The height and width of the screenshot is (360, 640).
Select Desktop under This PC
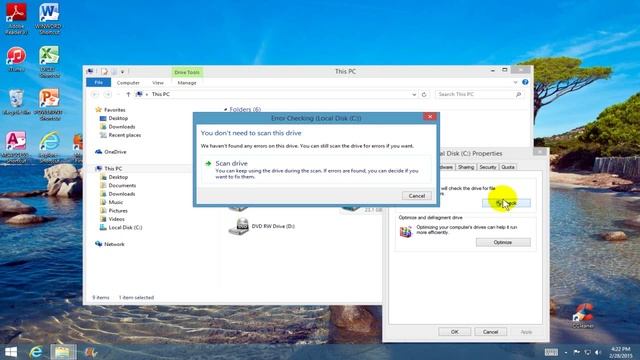(118, 177)
